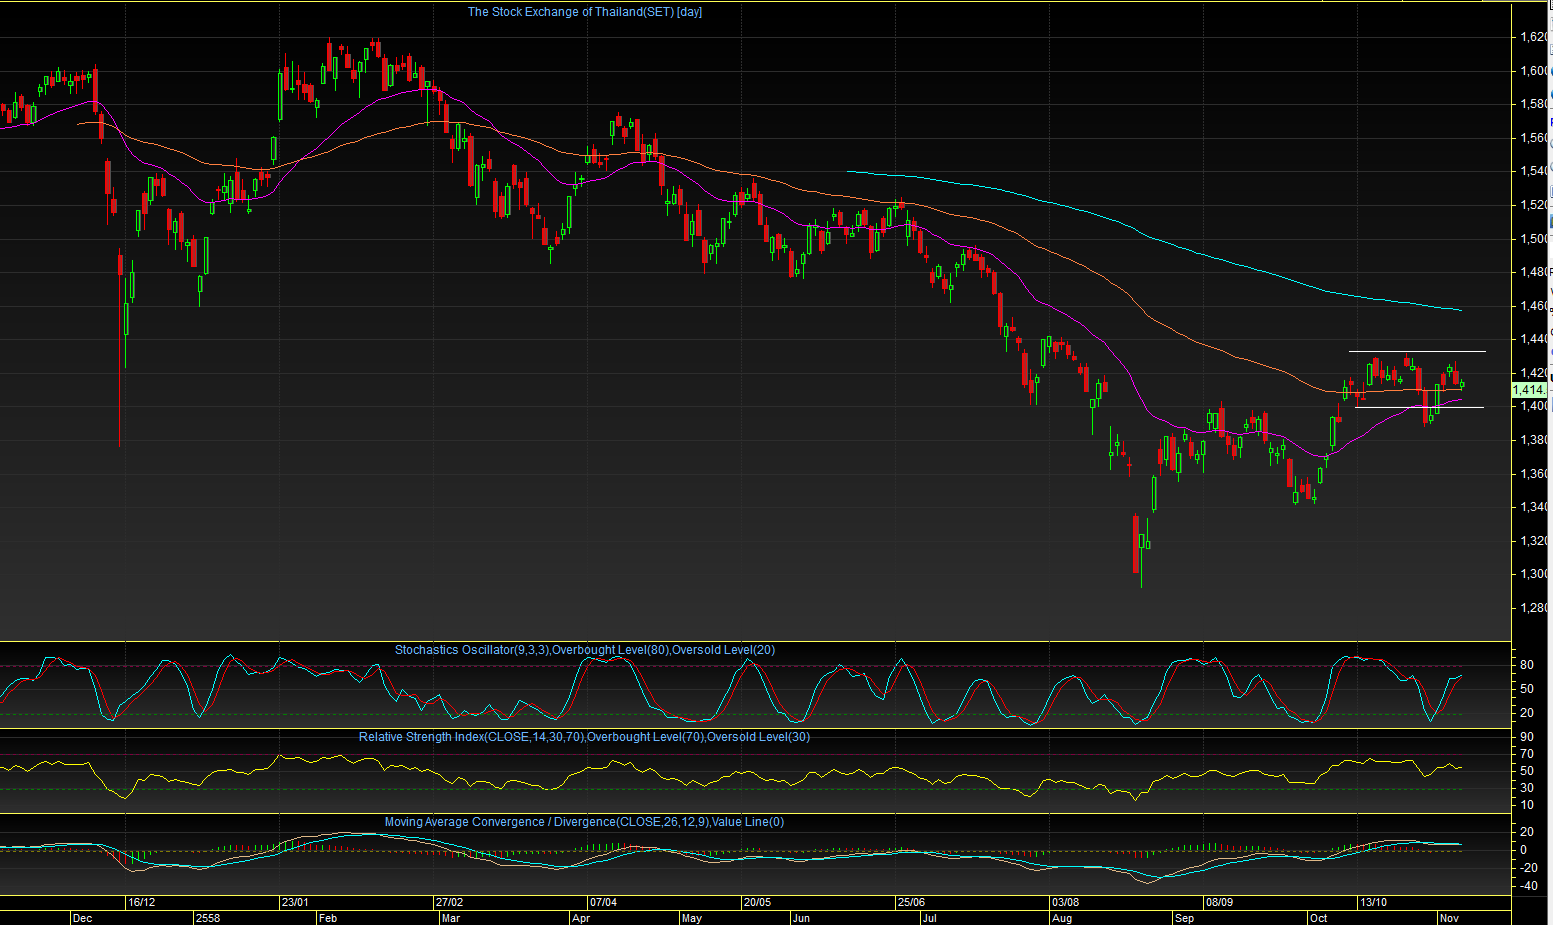The height and width of the screenshot is (925, 1553).
Task: Click the "08/09" date label
Action: point(1219,902)
